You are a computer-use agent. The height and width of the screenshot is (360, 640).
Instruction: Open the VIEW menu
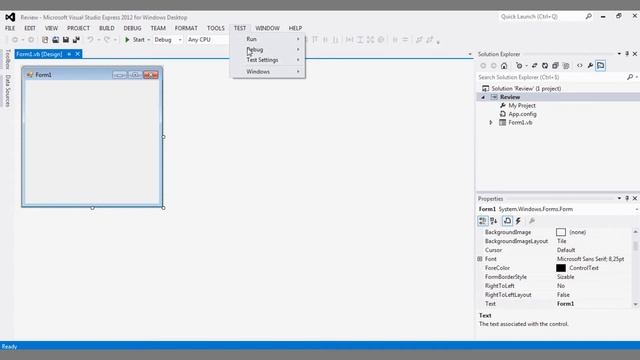click(x=51, y=28)
